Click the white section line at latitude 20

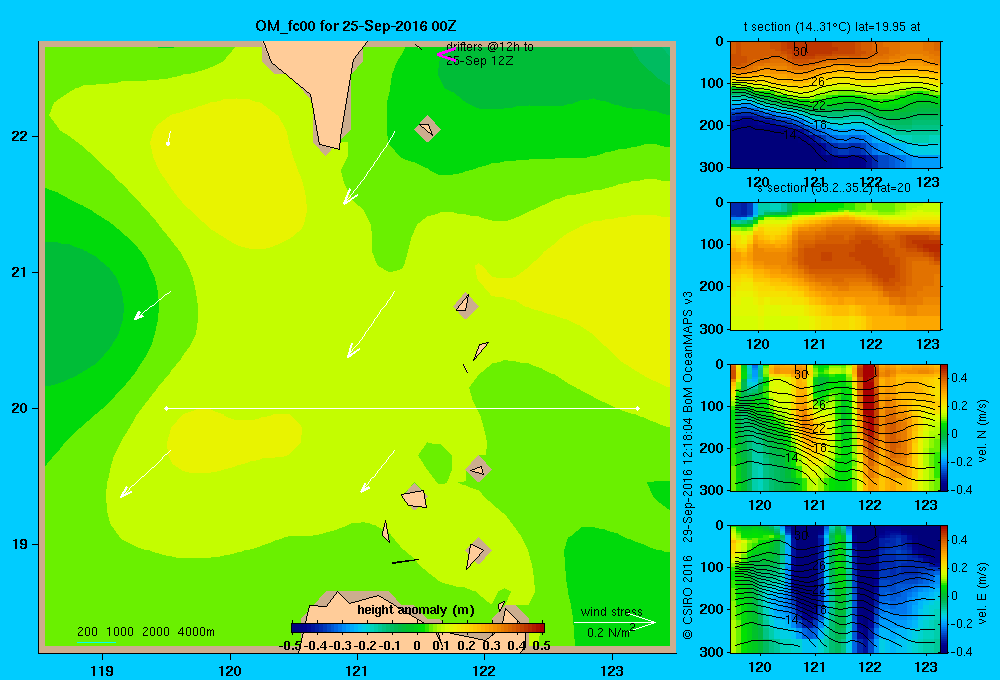(402, 408)
